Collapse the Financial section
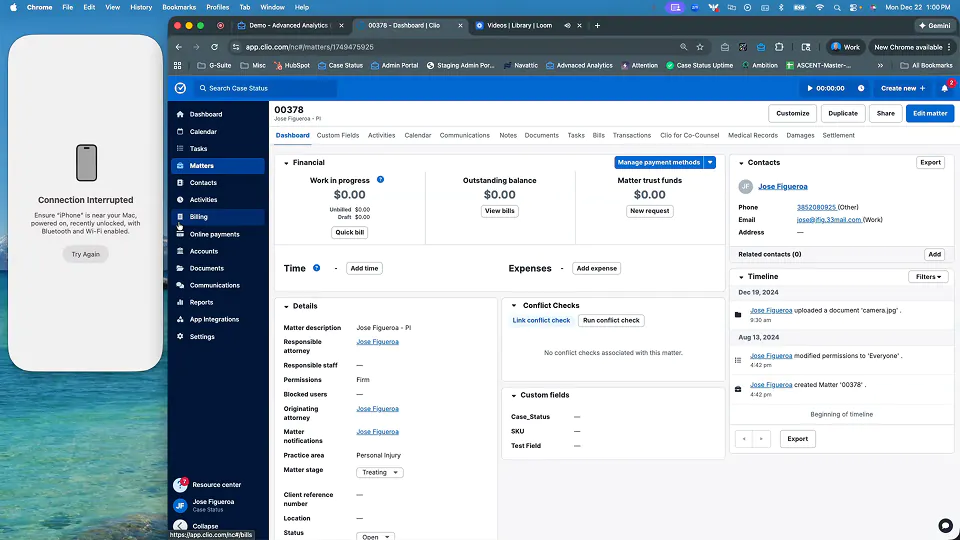This screenshot has height=540, width=960. click(x=286, y=162)
